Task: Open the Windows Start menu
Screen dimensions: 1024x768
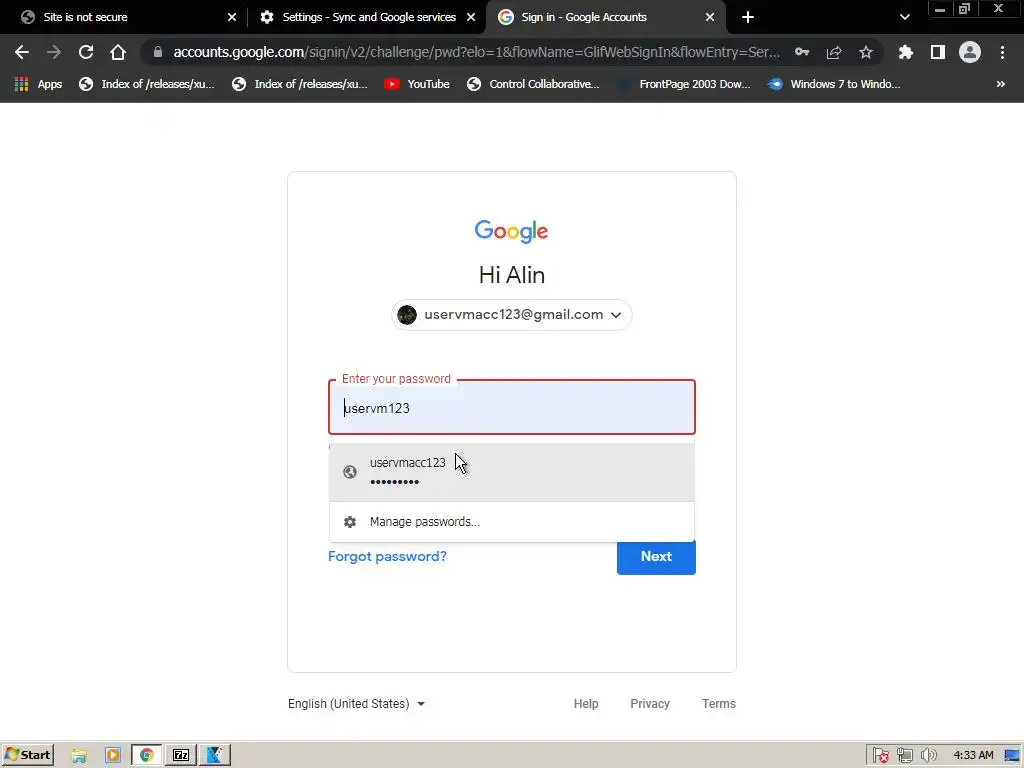Action: tap(27, 755)
